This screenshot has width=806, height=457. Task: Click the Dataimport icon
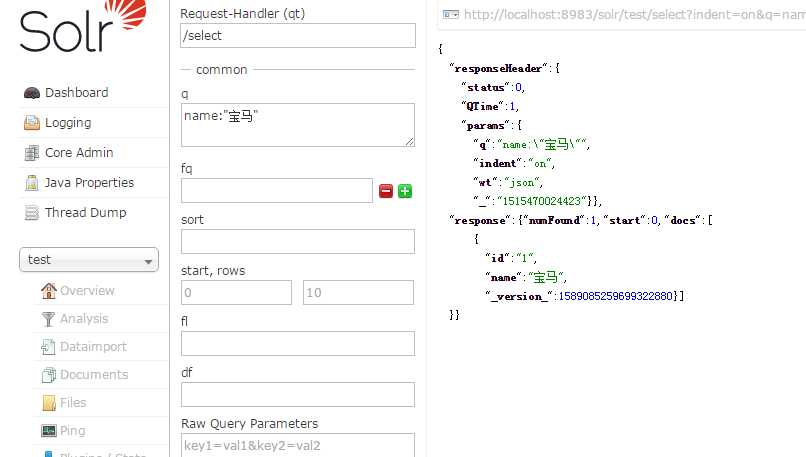click(x=48, y=347)
